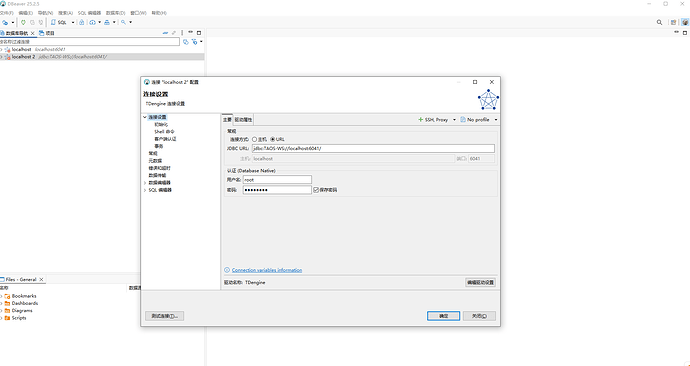Select the 主机 connection radio button
Image resolution: width=690 pixels, height=366 pixels.
pos(254,139)
